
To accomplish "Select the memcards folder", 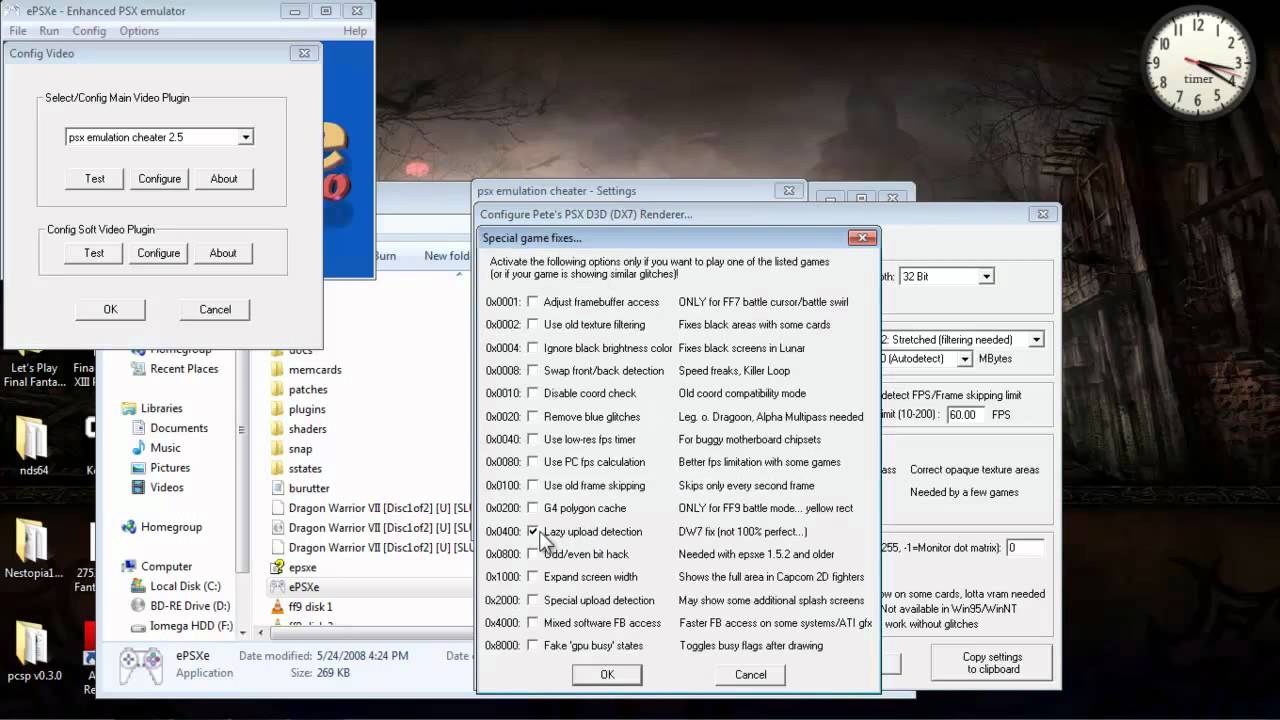I will pyautogui.click(x=315, y=369).
